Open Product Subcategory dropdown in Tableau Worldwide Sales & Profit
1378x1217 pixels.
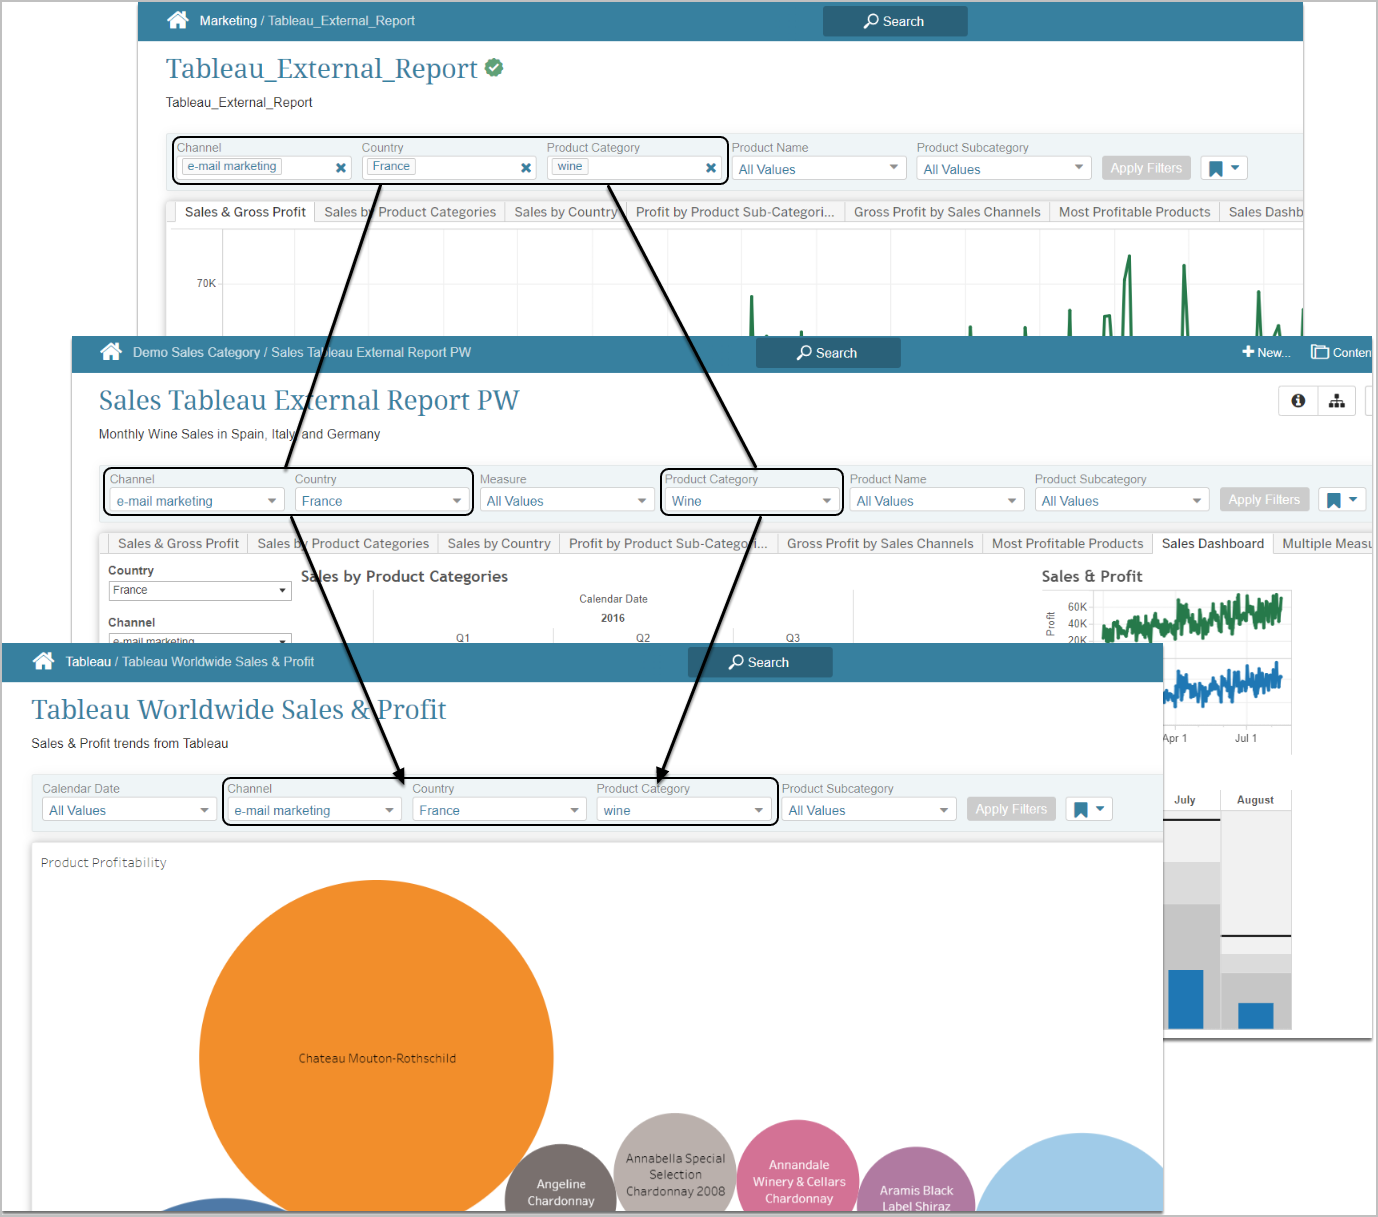[869, 810]
